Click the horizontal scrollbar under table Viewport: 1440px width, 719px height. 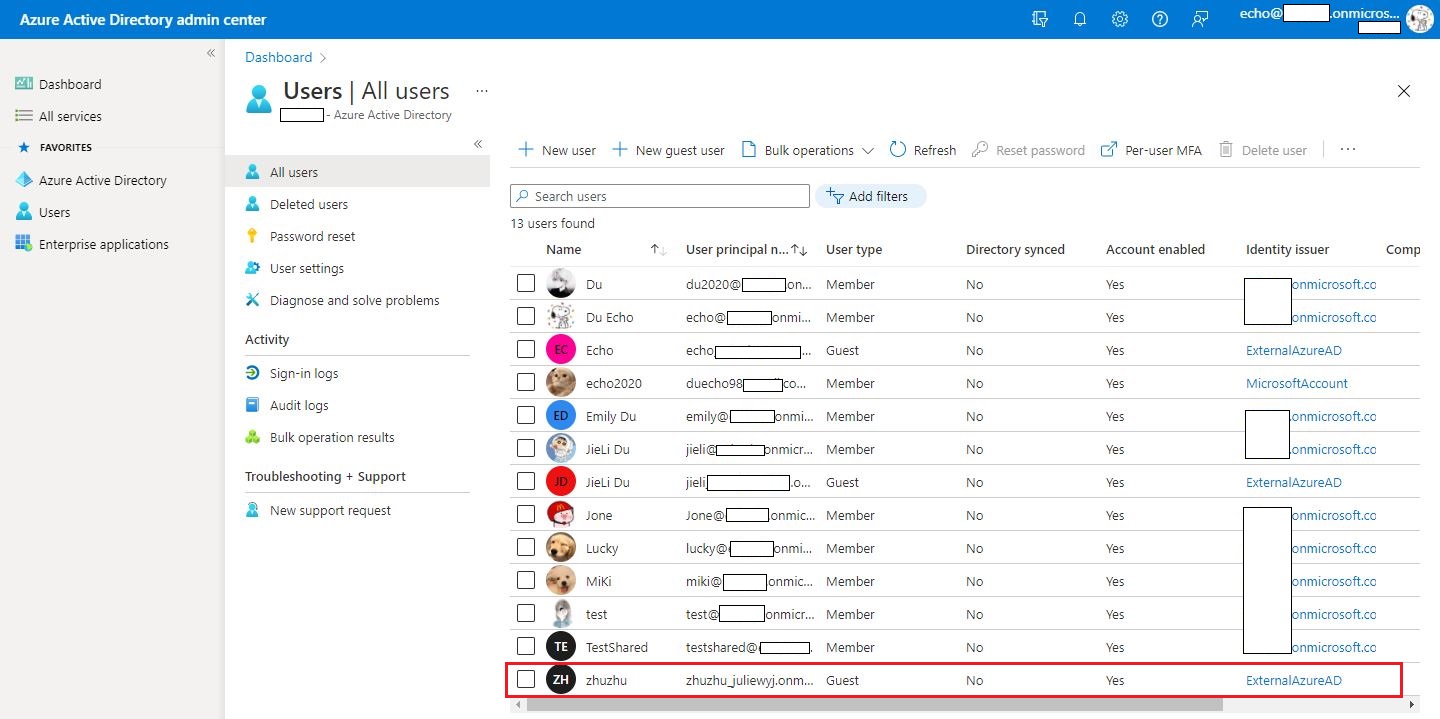pos(875,705)
